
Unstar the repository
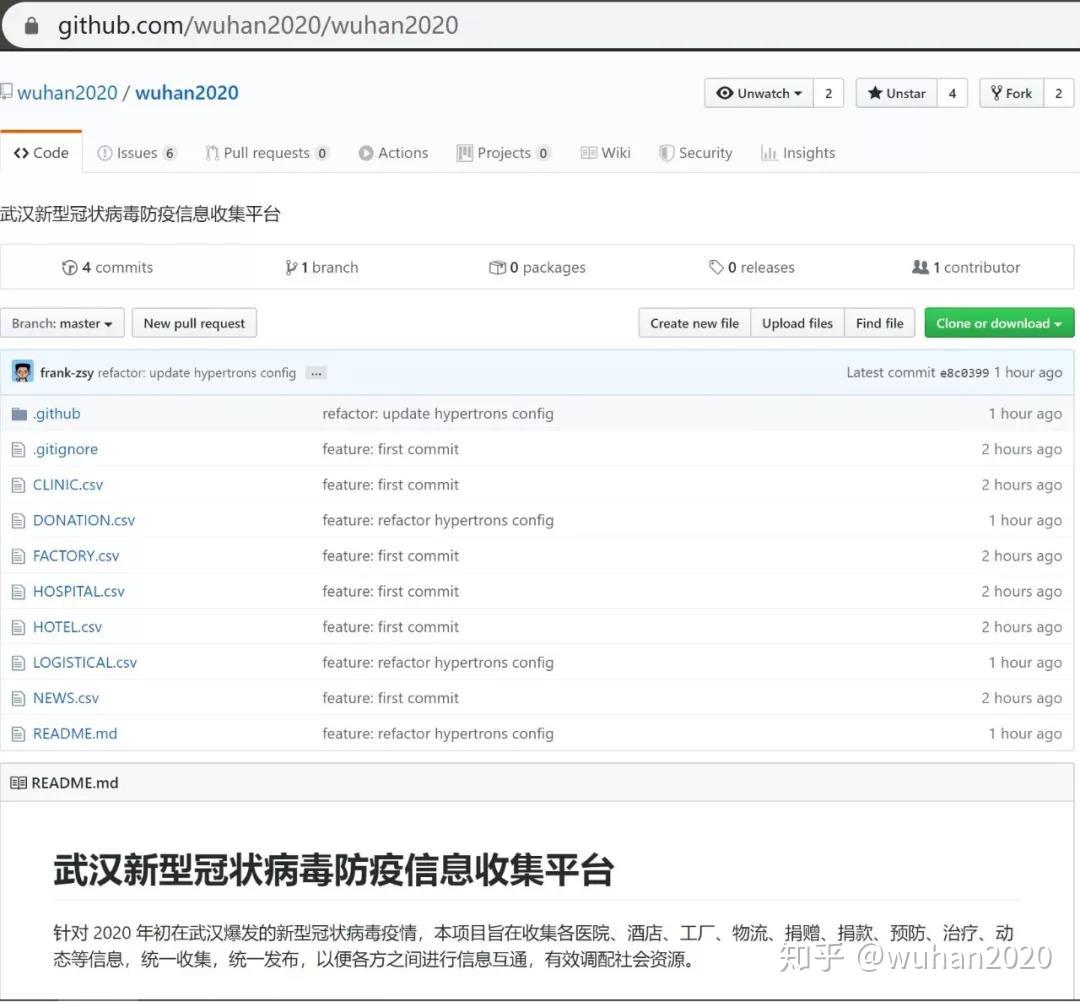pyautogui.click(x=895, y=92)
